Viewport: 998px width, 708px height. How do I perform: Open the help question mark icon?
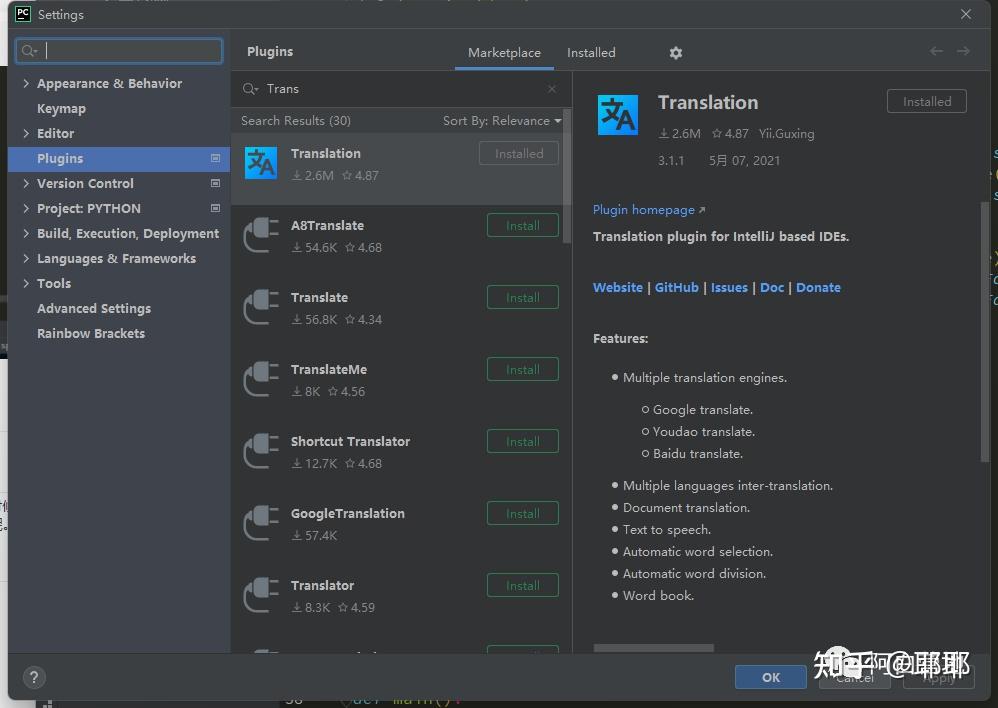[x=34, y=677]
